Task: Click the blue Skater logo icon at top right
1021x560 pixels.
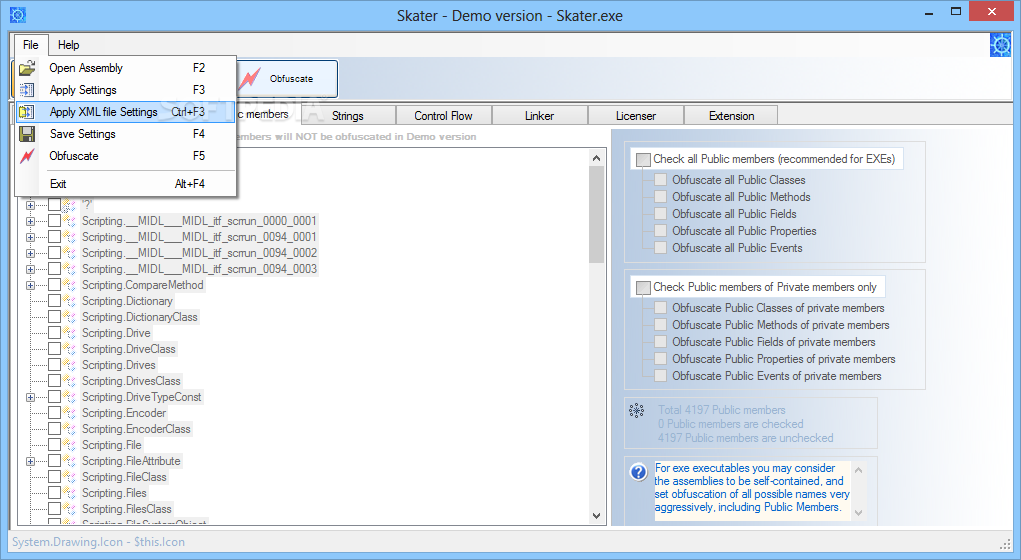Action: tap(1000, 45)
